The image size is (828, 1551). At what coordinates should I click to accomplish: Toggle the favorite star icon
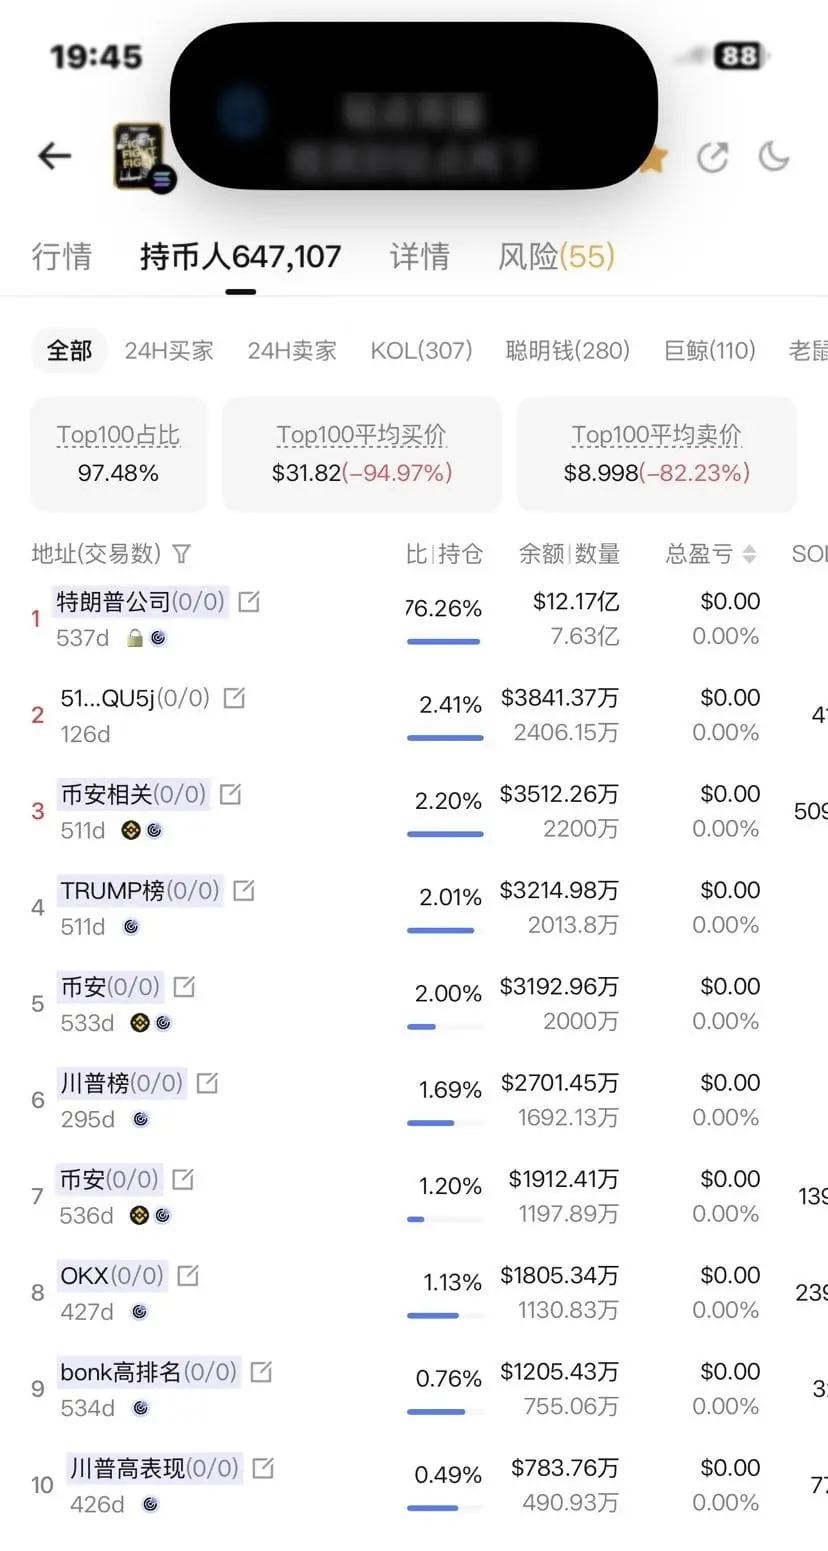(653, 158)
